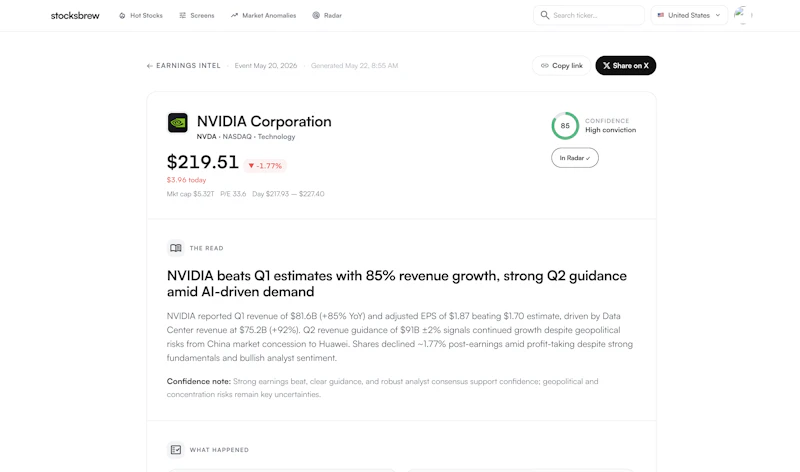Click WHAT HAPPENED section label

[219, 450]
